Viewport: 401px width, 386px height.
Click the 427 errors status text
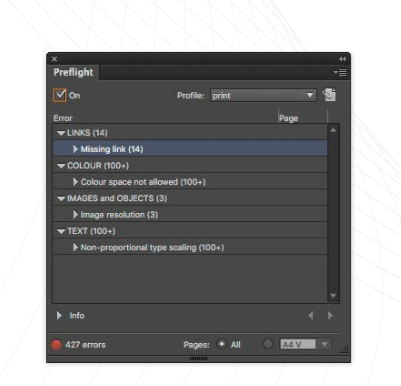pos(85,345)
